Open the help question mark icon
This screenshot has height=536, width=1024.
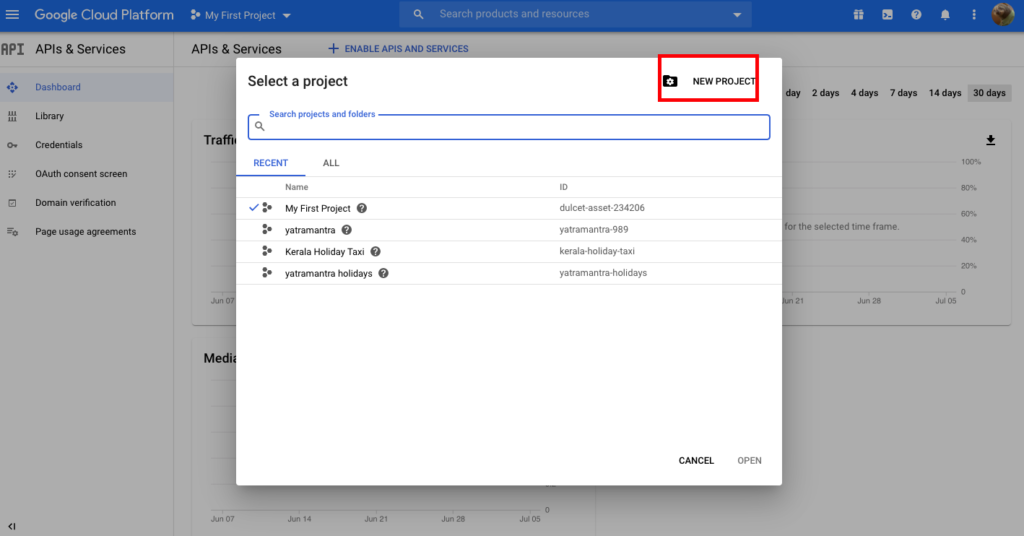coord(916,14)
